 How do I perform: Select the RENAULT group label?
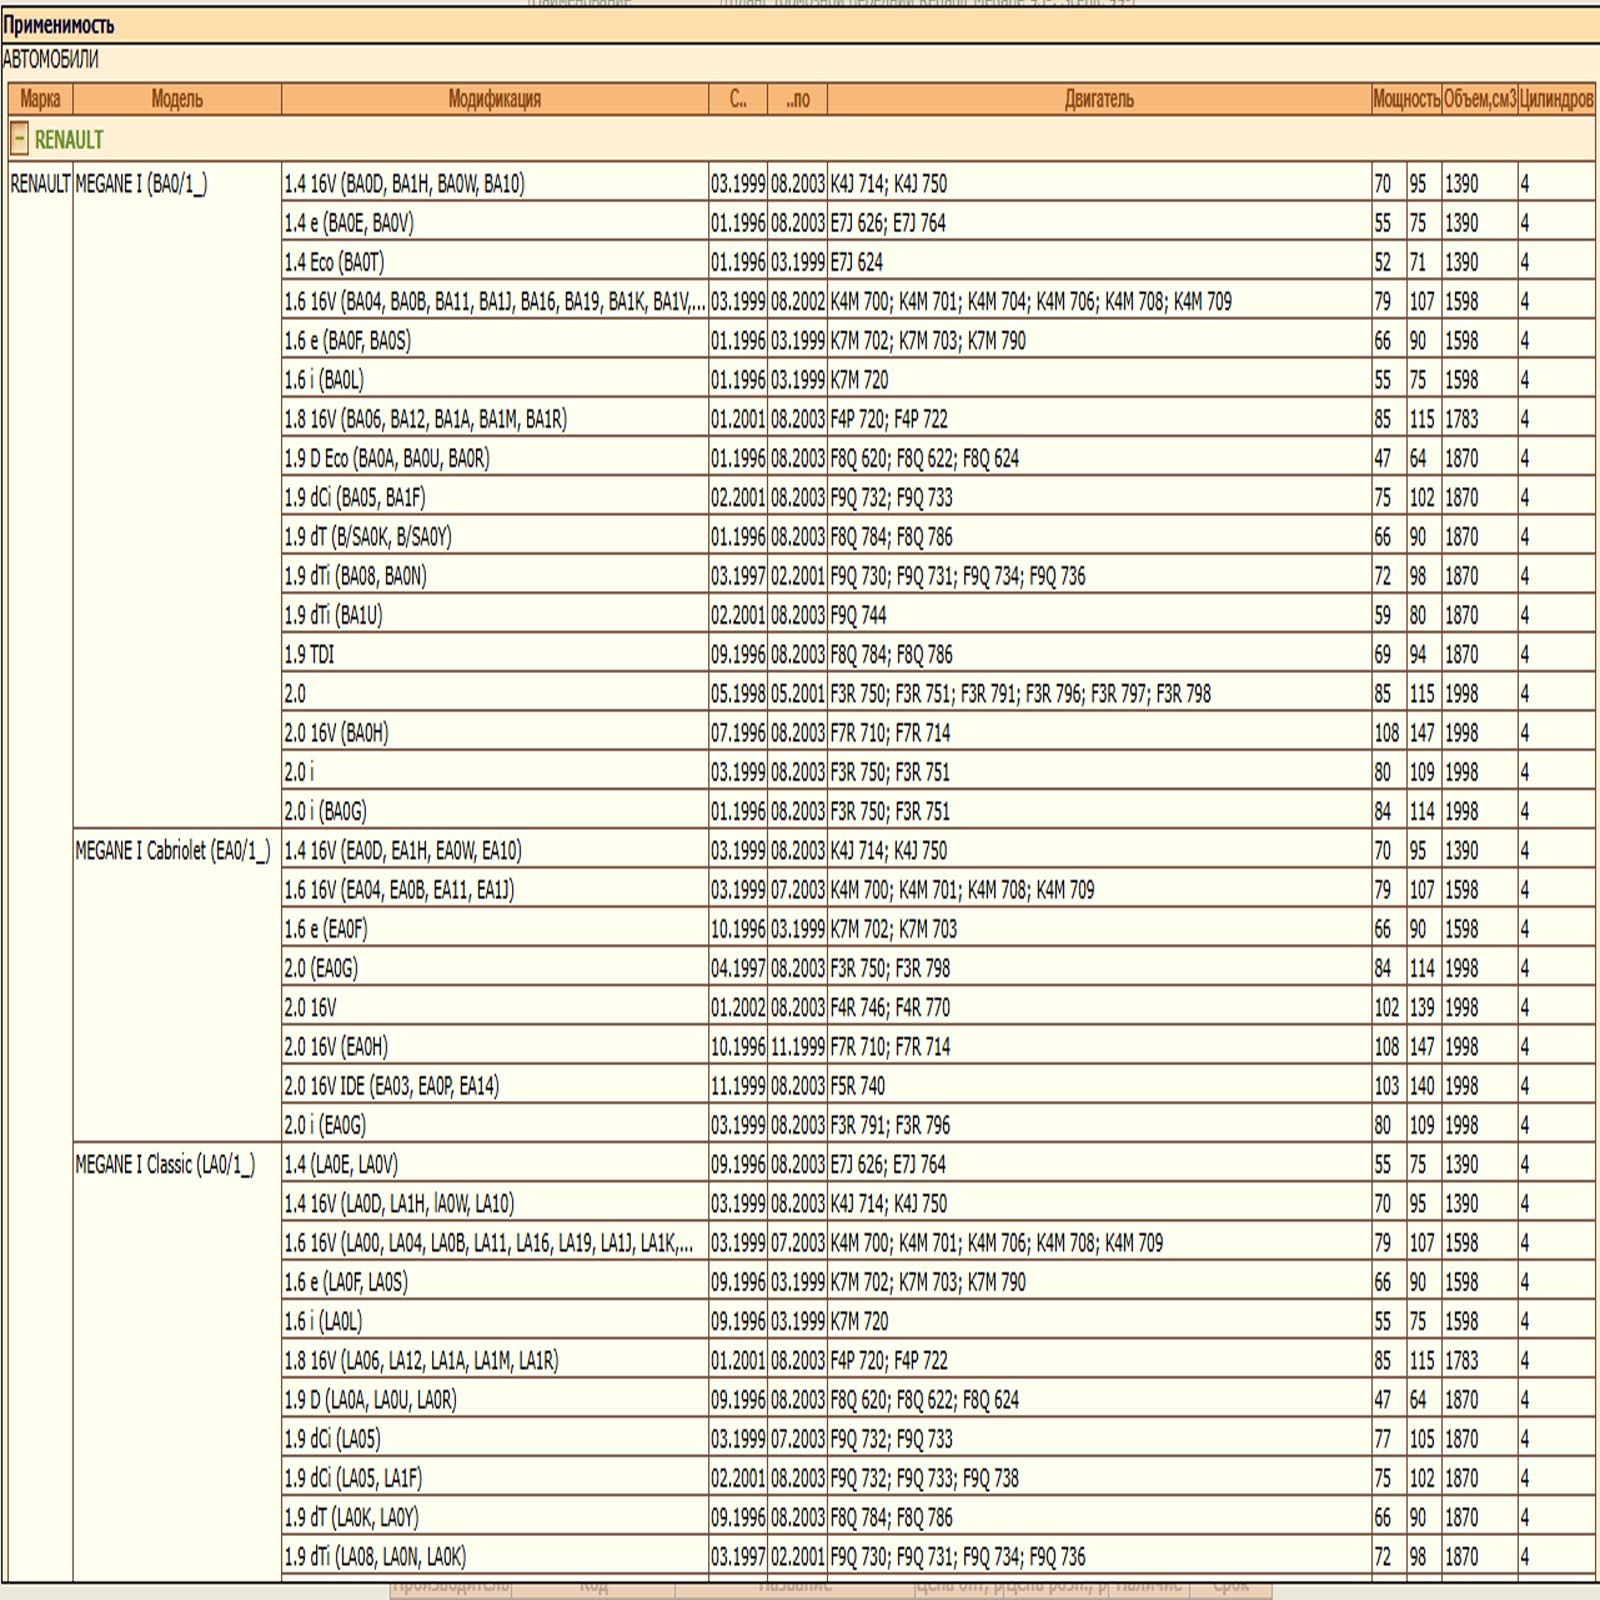pyautogui.click(x=69, y=140)
